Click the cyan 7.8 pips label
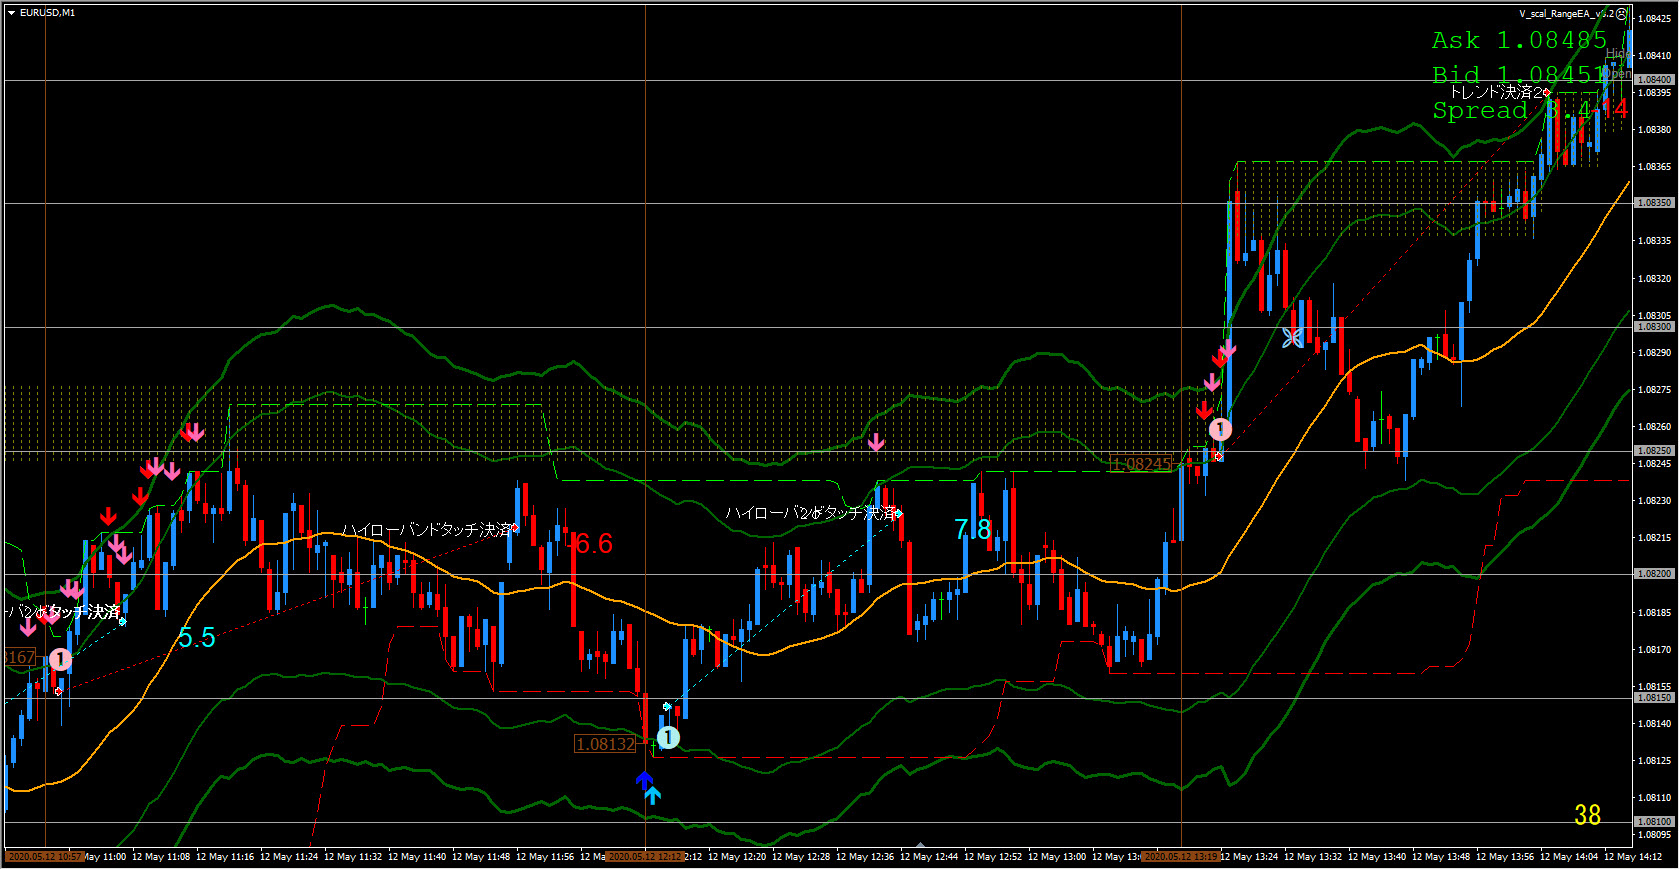The image size is (1680, 870). point(973,529)
